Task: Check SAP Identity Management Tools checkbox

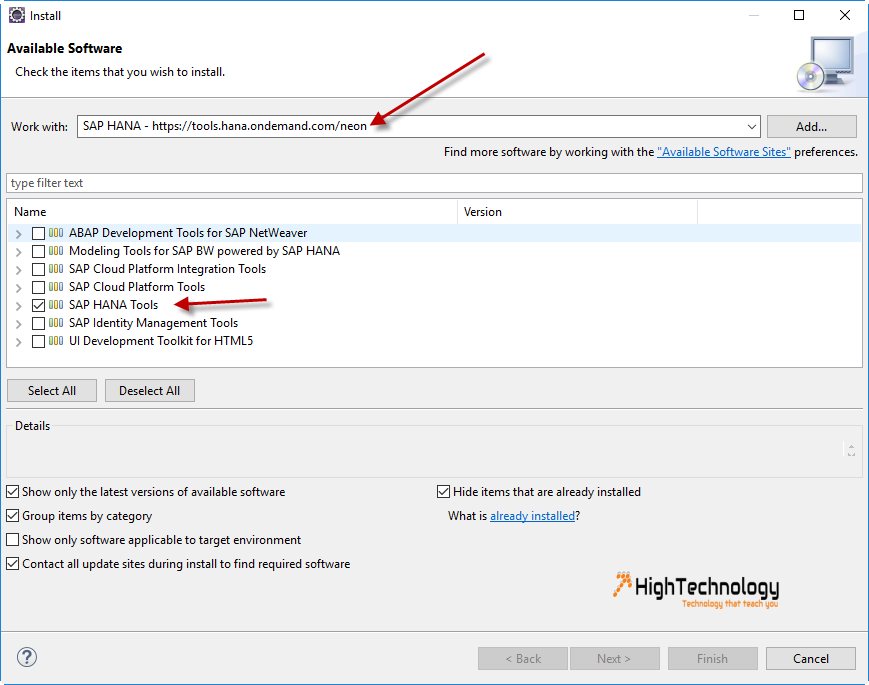Action: click(38, 324)
